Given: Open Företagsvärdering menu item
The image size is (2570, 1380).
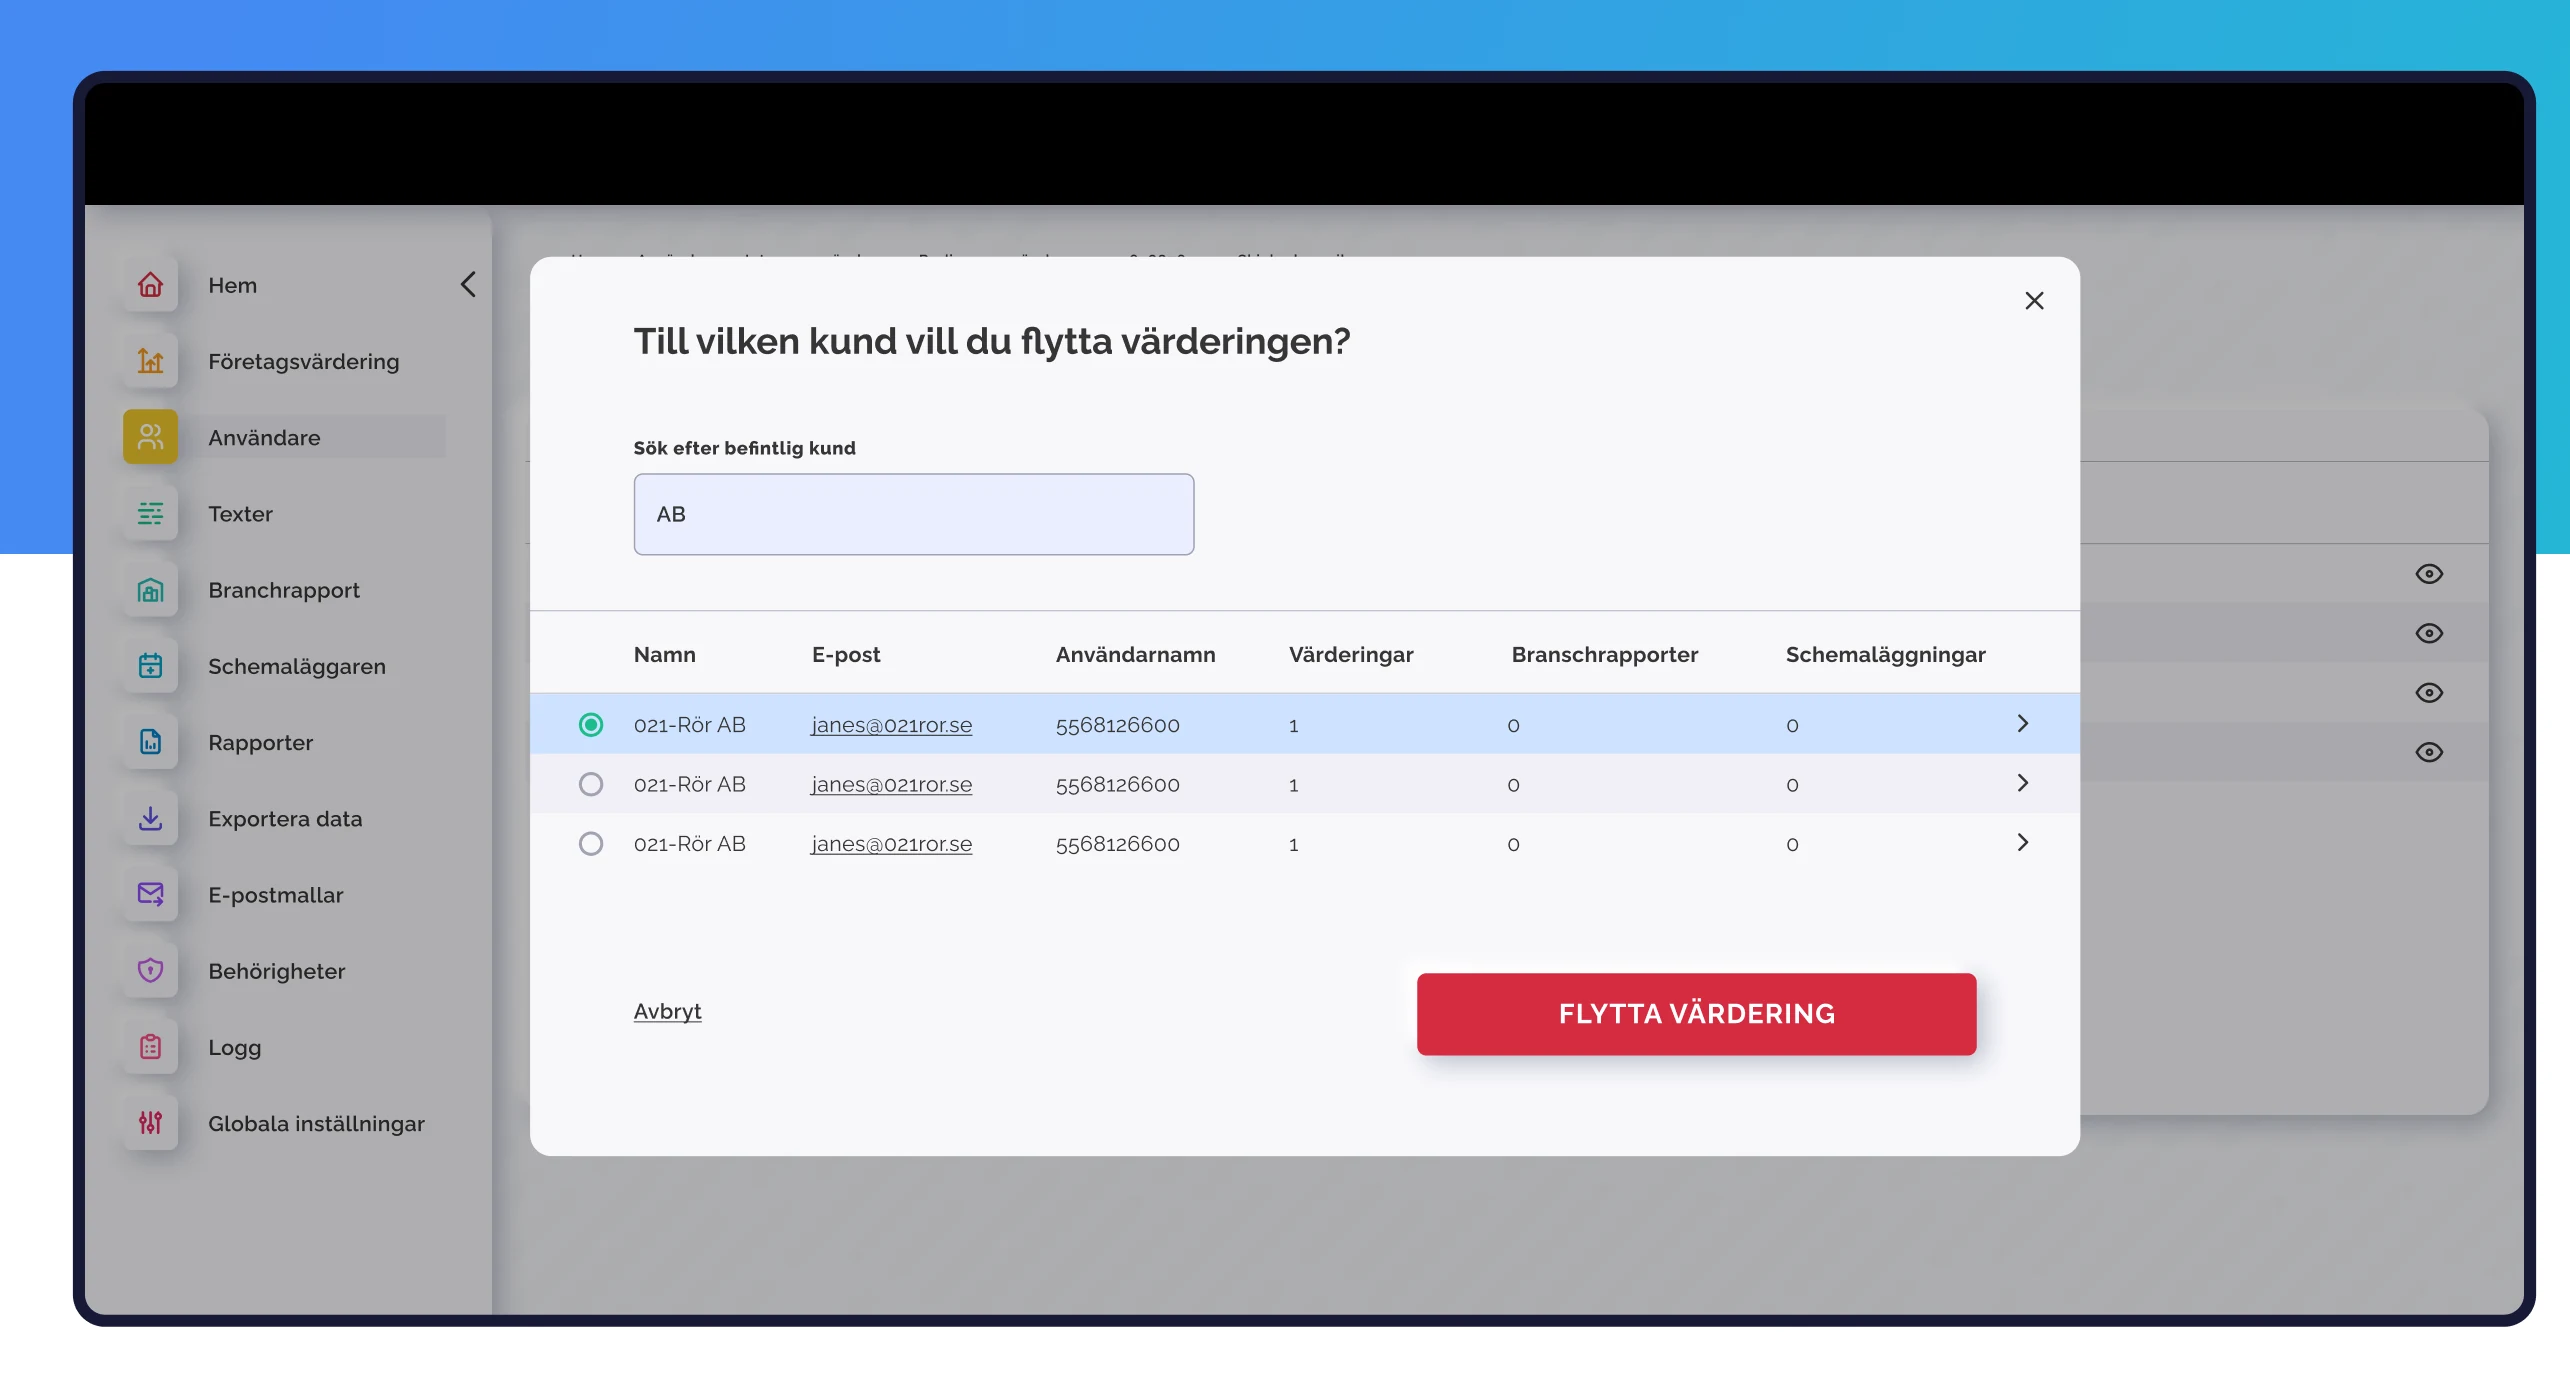Looking at the screenshot, I should [x=303, y=361].
